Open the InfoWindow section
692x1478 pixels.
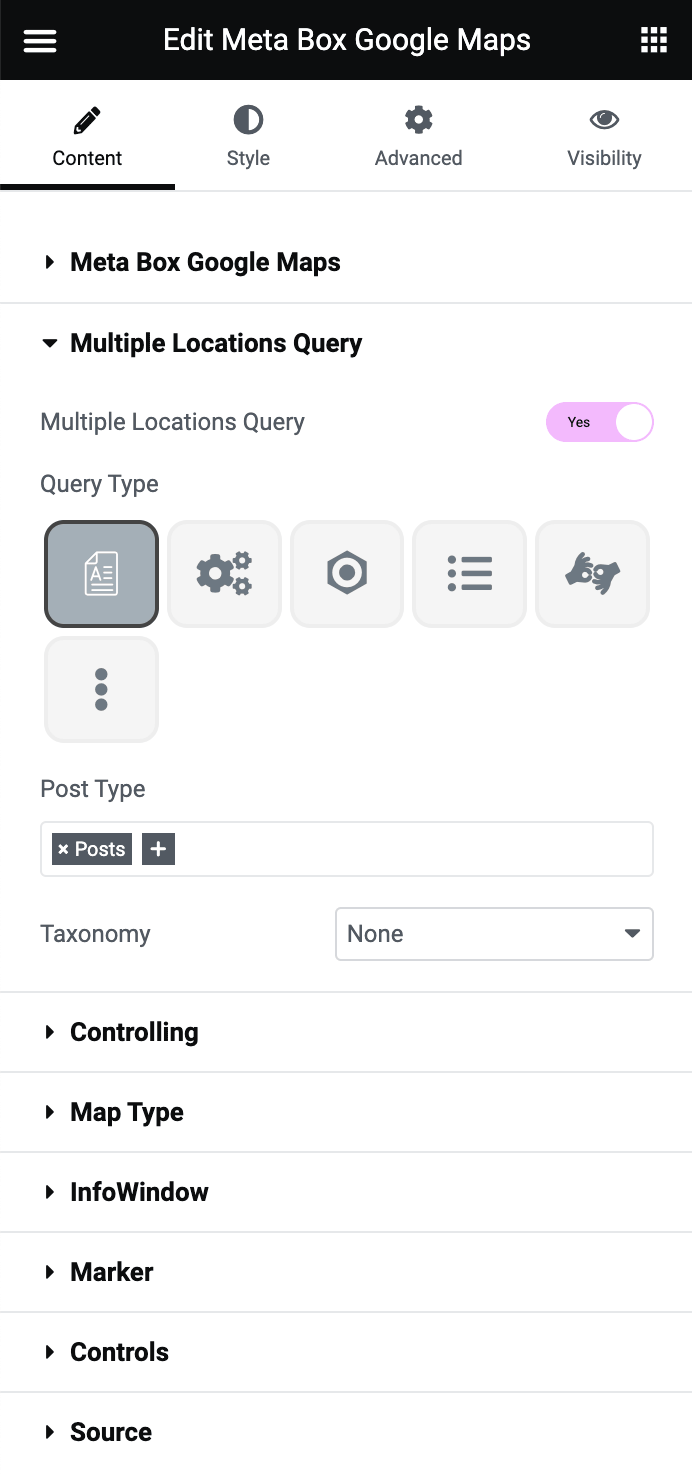139,1191
